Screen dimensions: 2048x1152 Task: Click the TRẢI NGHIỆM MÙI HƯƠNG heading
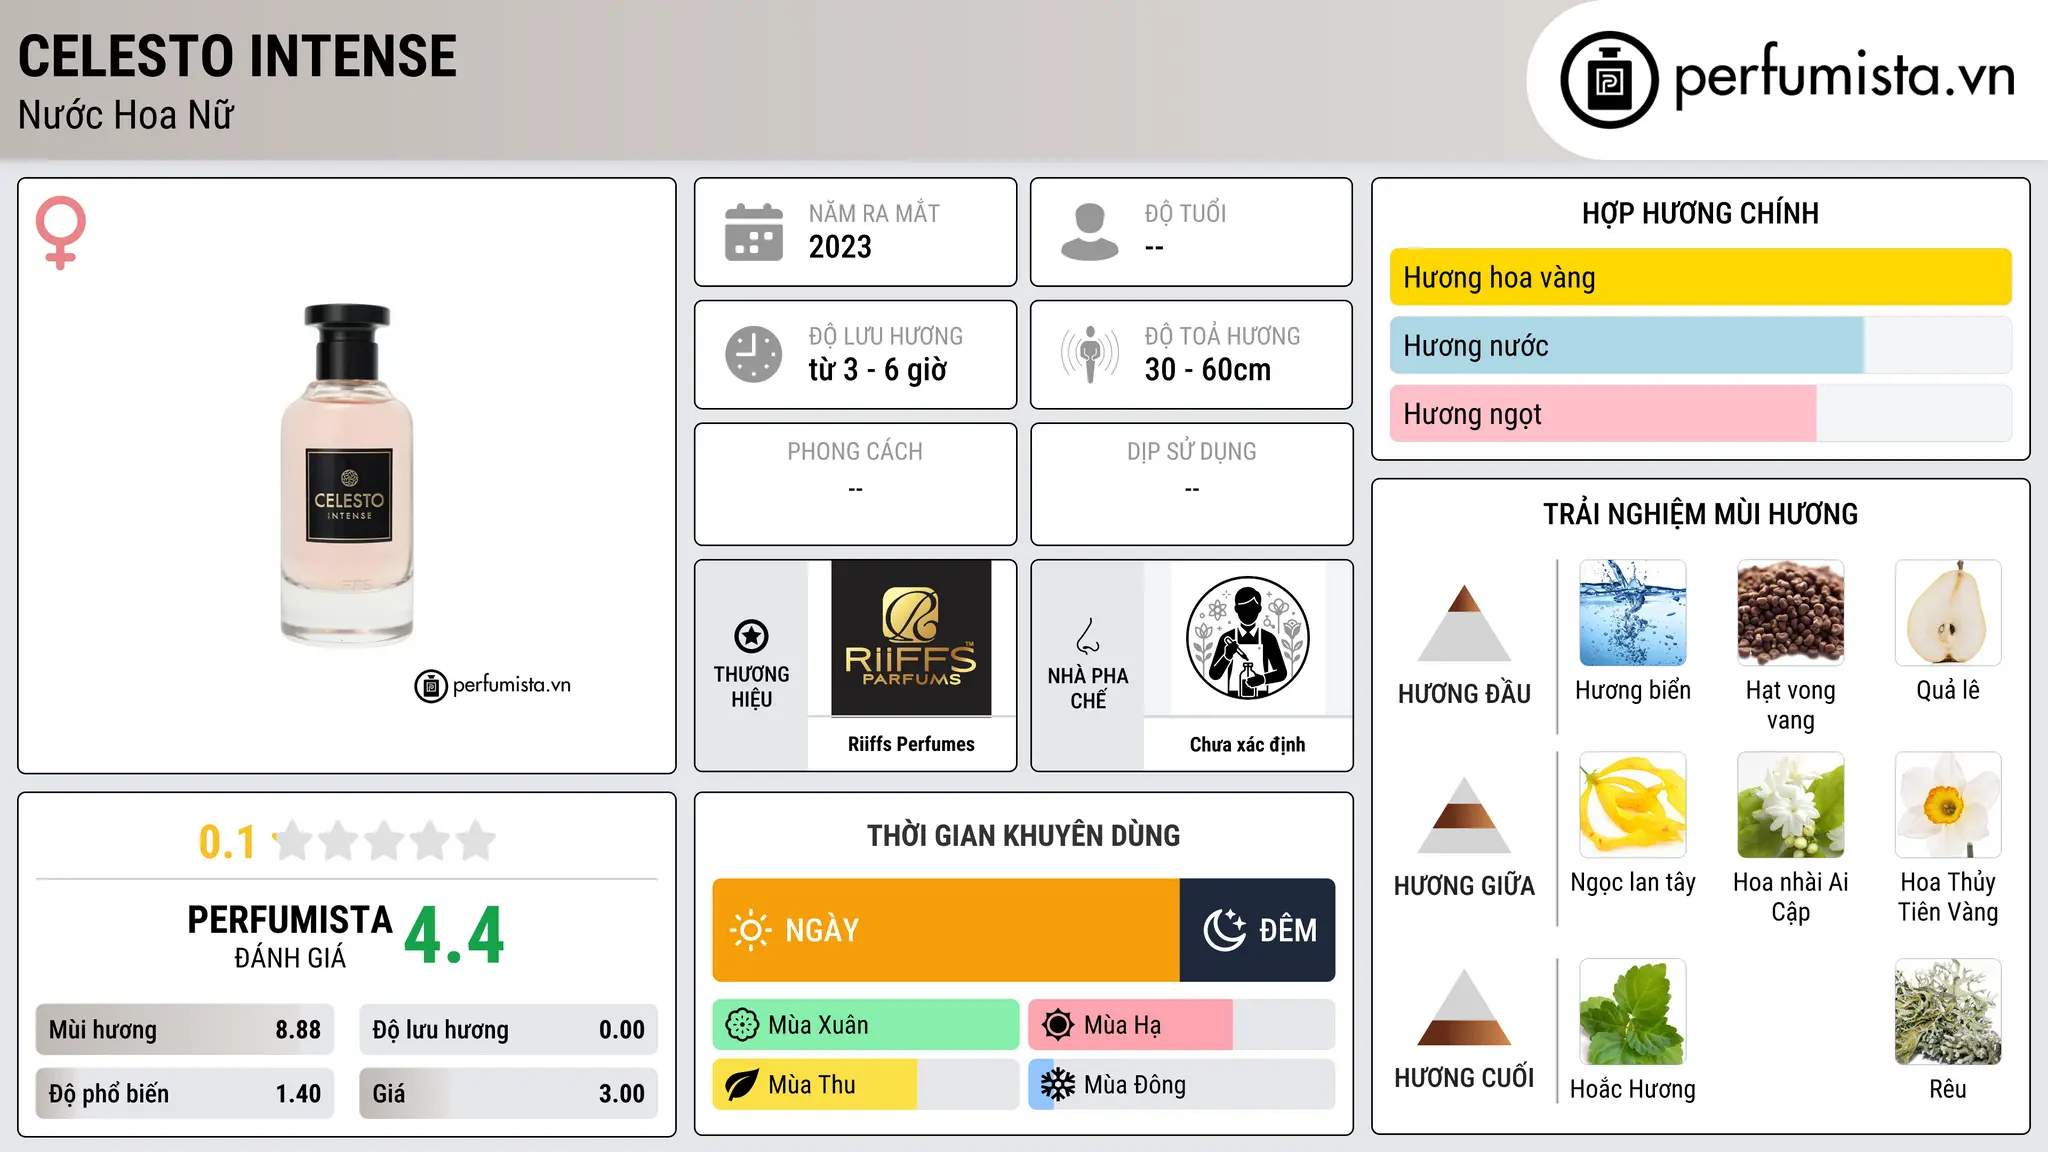click(1700, 514)
